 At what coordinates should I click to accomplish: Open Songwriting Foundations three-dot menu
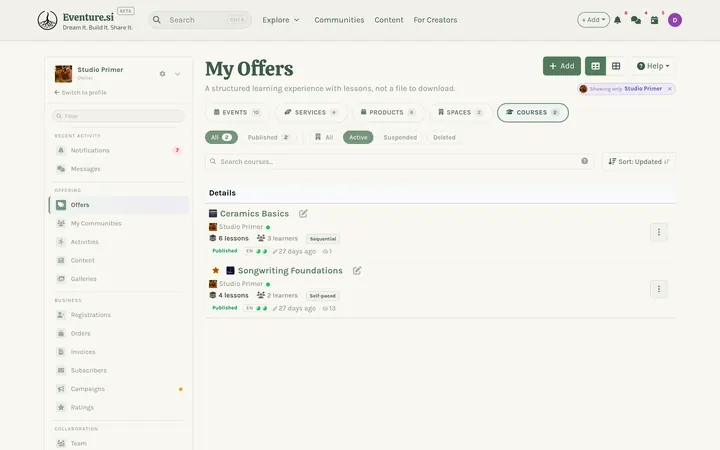[659, 289]
